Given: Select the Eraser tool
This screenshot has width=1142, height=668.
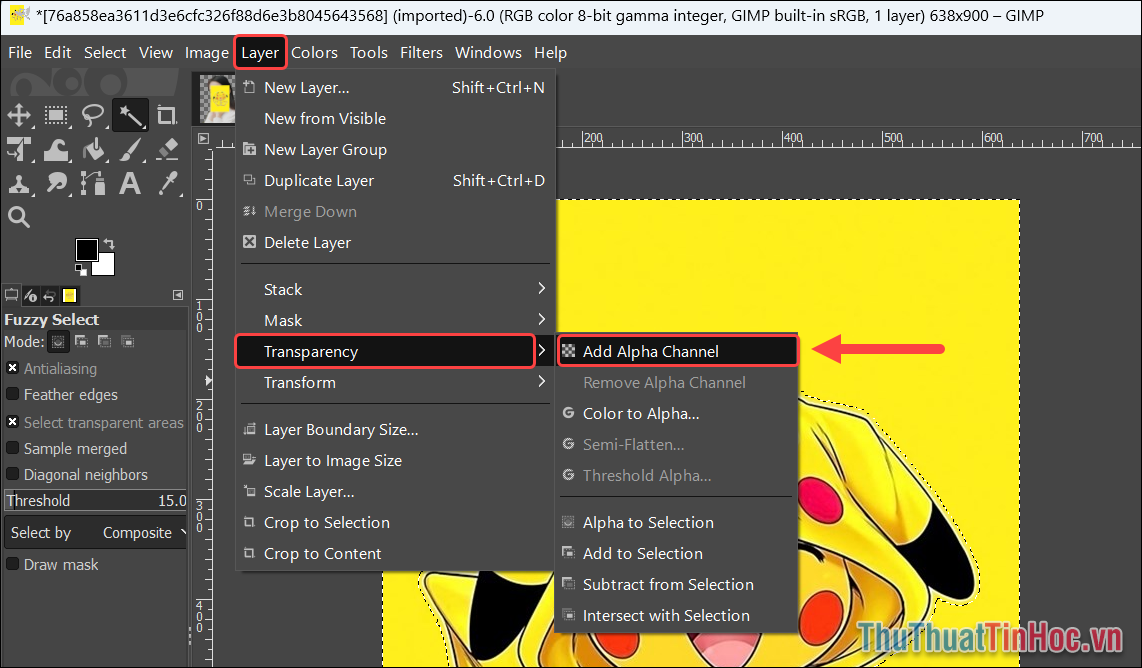Looking at the screenshot, I should pyautogui.click(x=168, y=149).
